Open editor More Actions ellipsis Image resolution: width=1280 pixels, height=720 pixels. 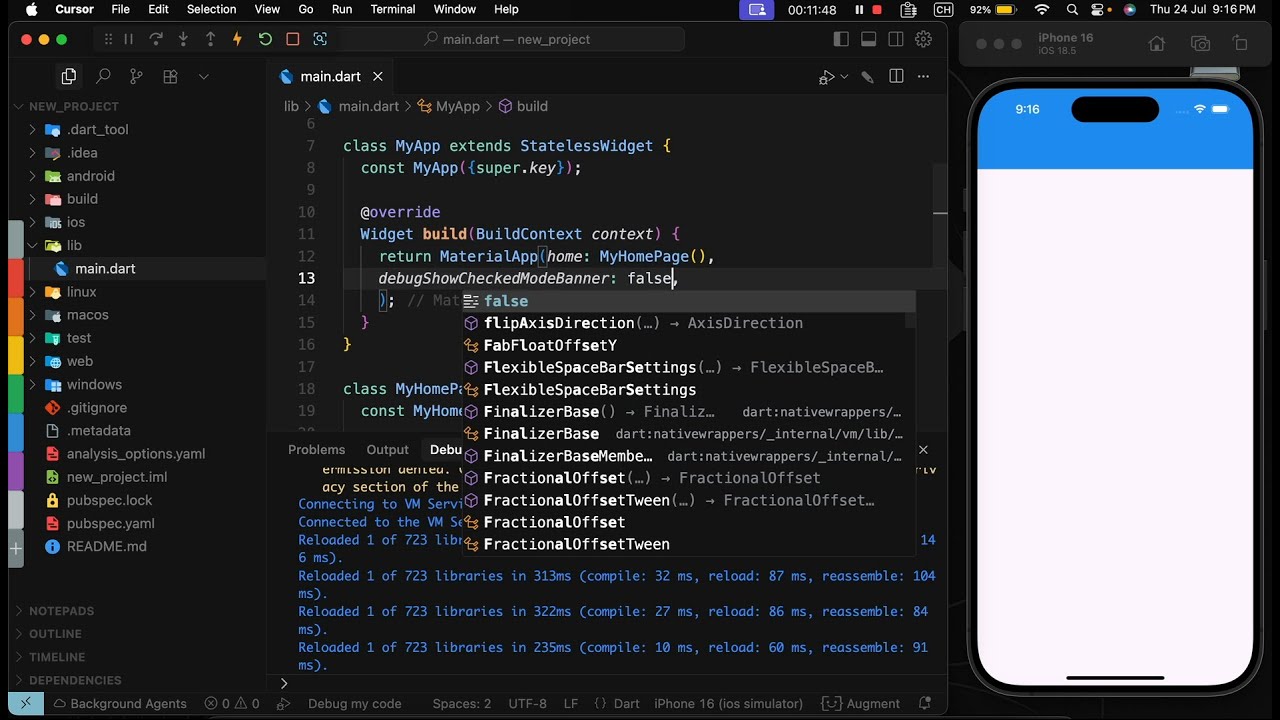[924, 77]
